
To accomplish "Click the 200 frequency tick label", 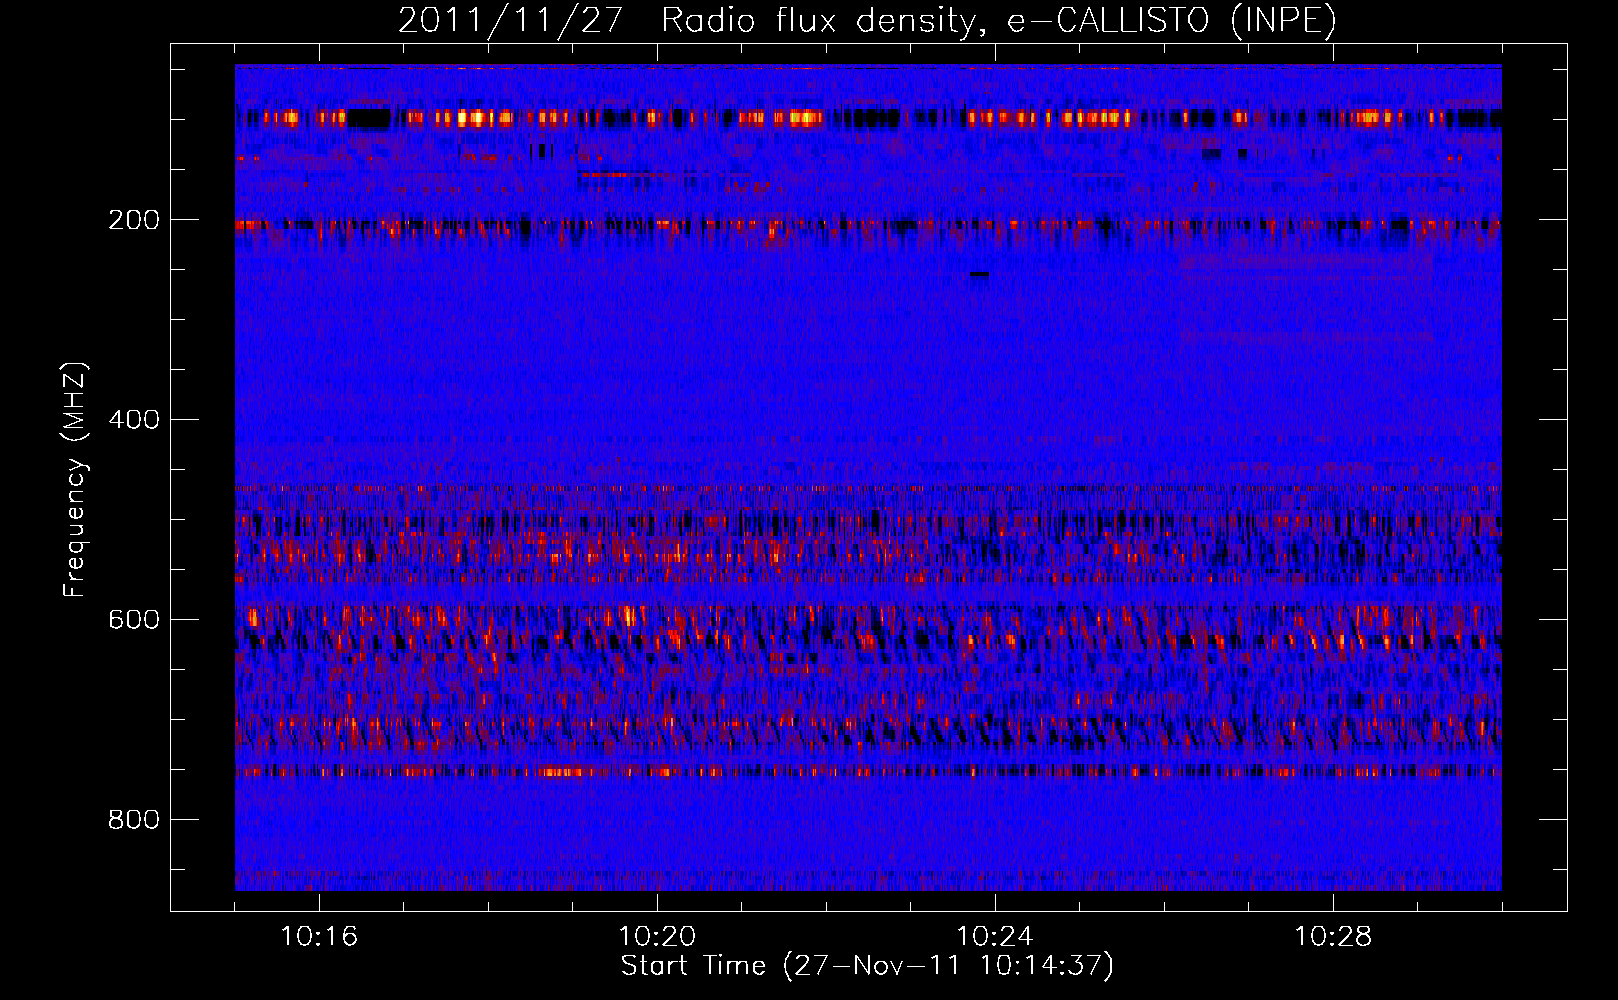I will [x=133, y=220].
